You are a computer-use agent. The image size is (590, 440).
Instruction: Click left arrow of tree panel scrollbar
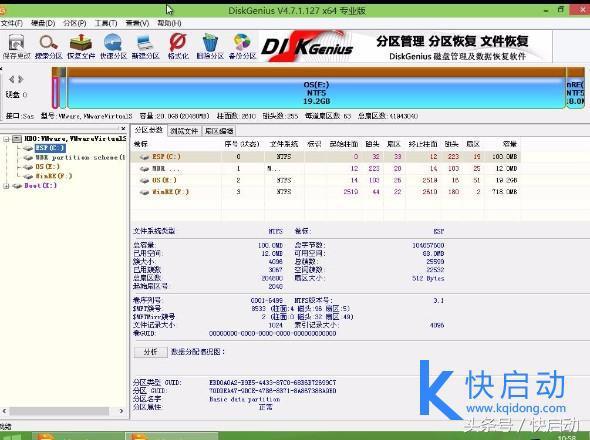pyautogui.click(x=4, y=411)
